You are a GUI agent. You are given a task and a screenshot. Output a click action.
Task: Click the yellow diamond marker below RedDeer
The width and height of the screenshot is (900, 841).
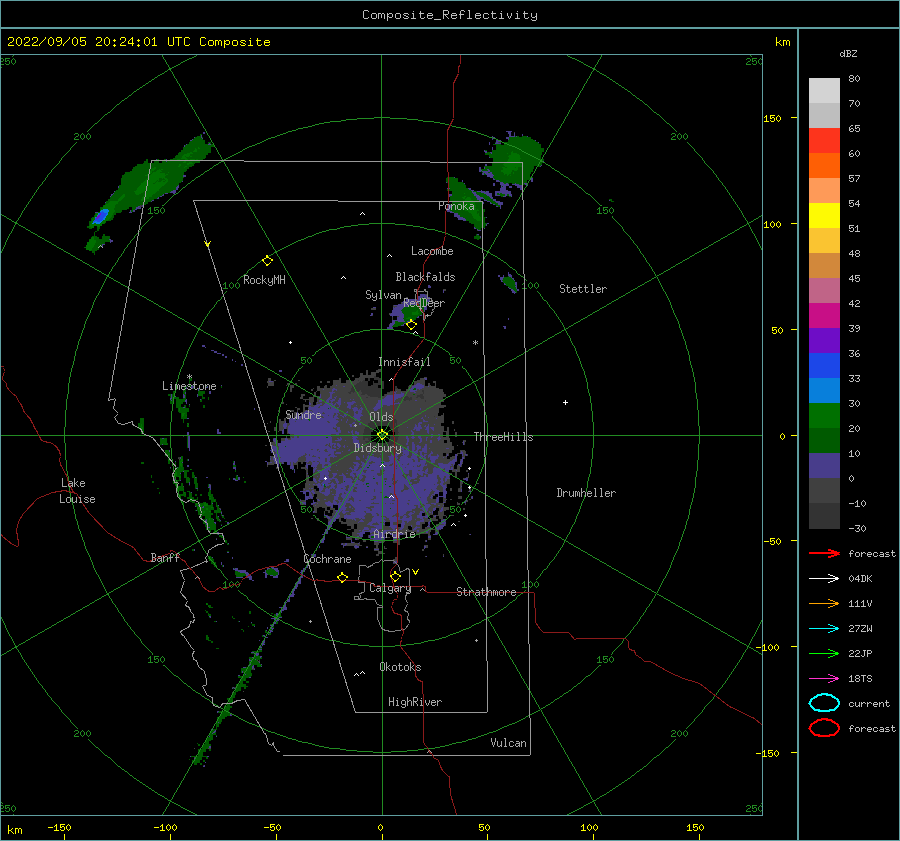click(412, 325)
